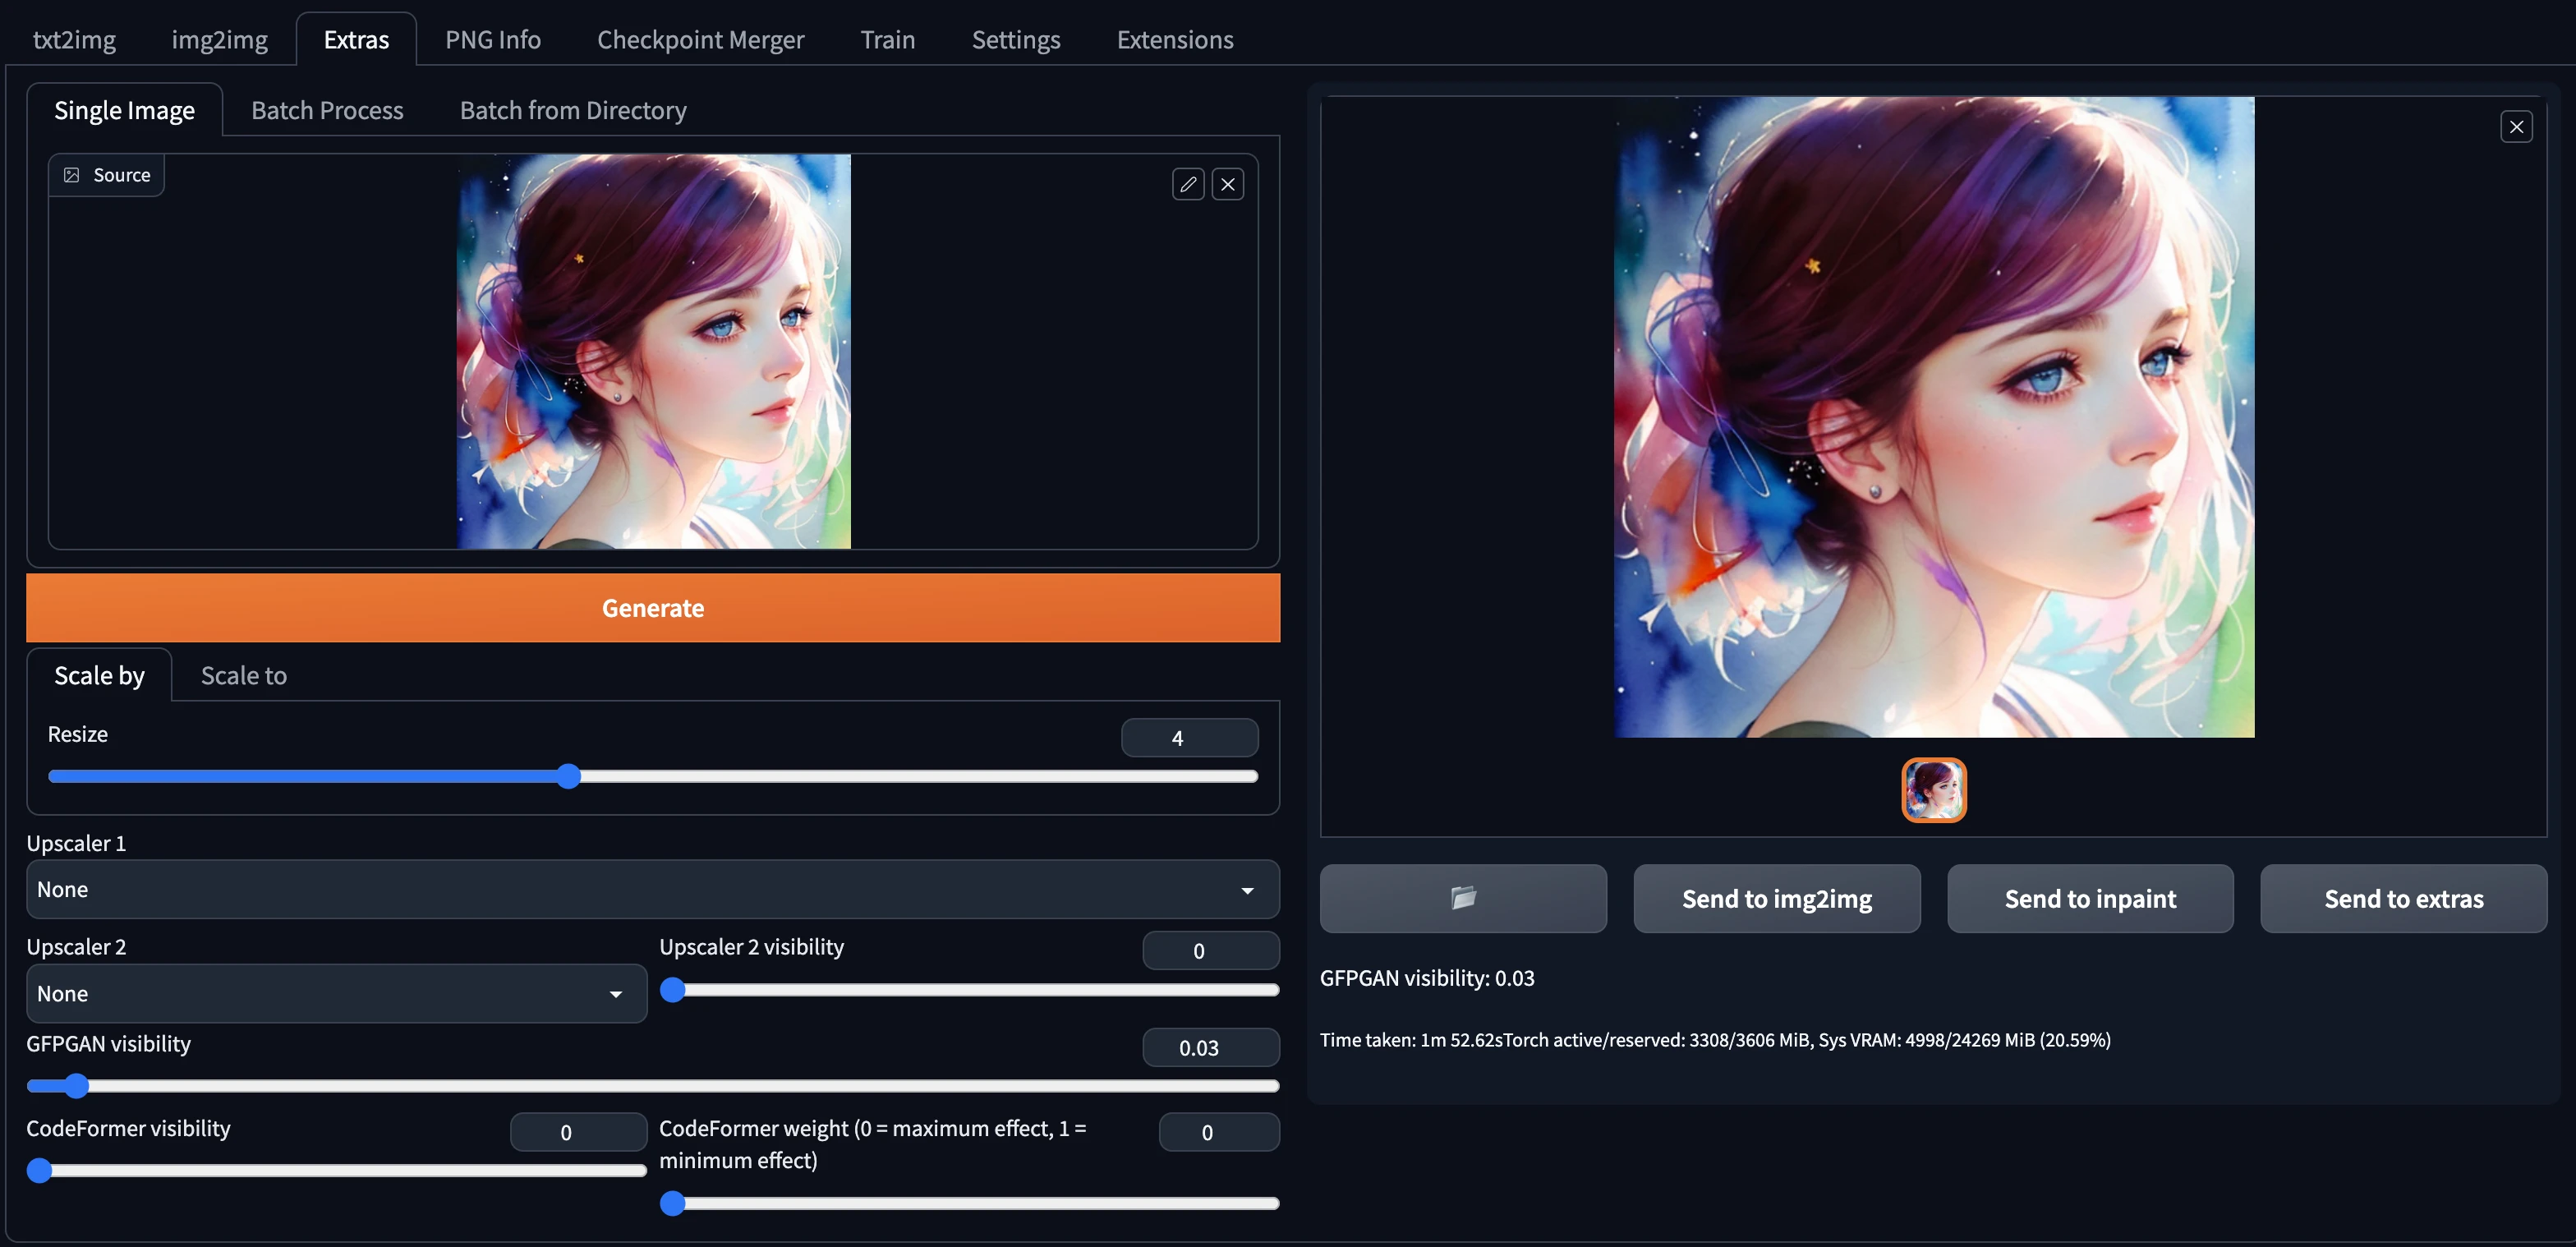This screenshot has width=2576, height=1247.
Task: Click the Resize value input field
Action: click(x=1189, y=737)
